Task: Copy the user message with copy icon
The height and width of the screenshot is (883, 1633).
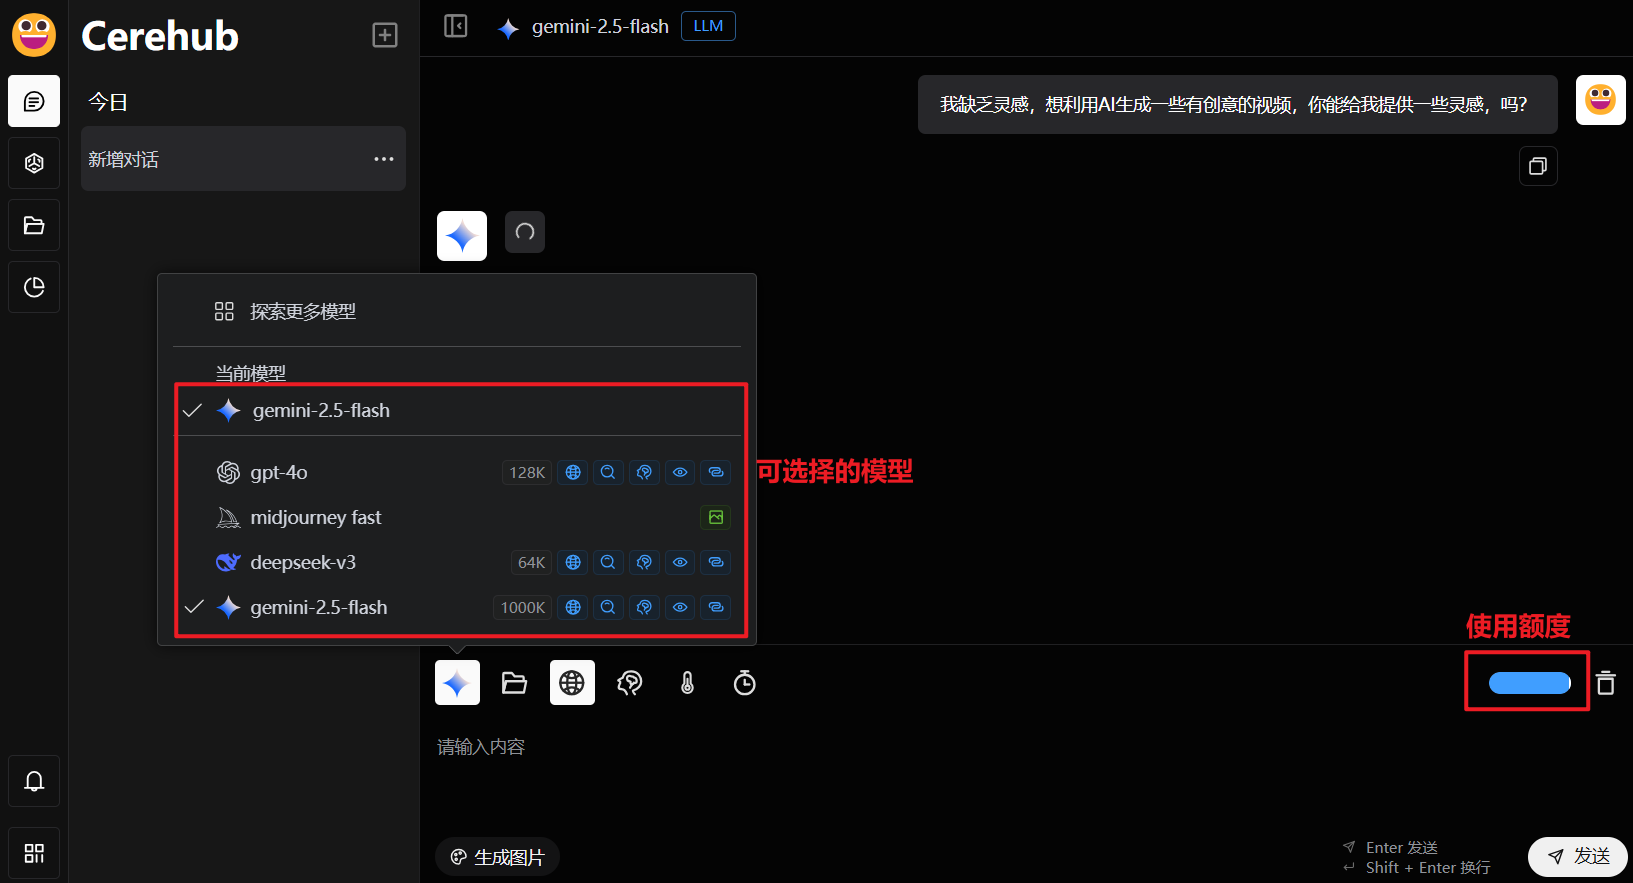Action: point(1538,166)
